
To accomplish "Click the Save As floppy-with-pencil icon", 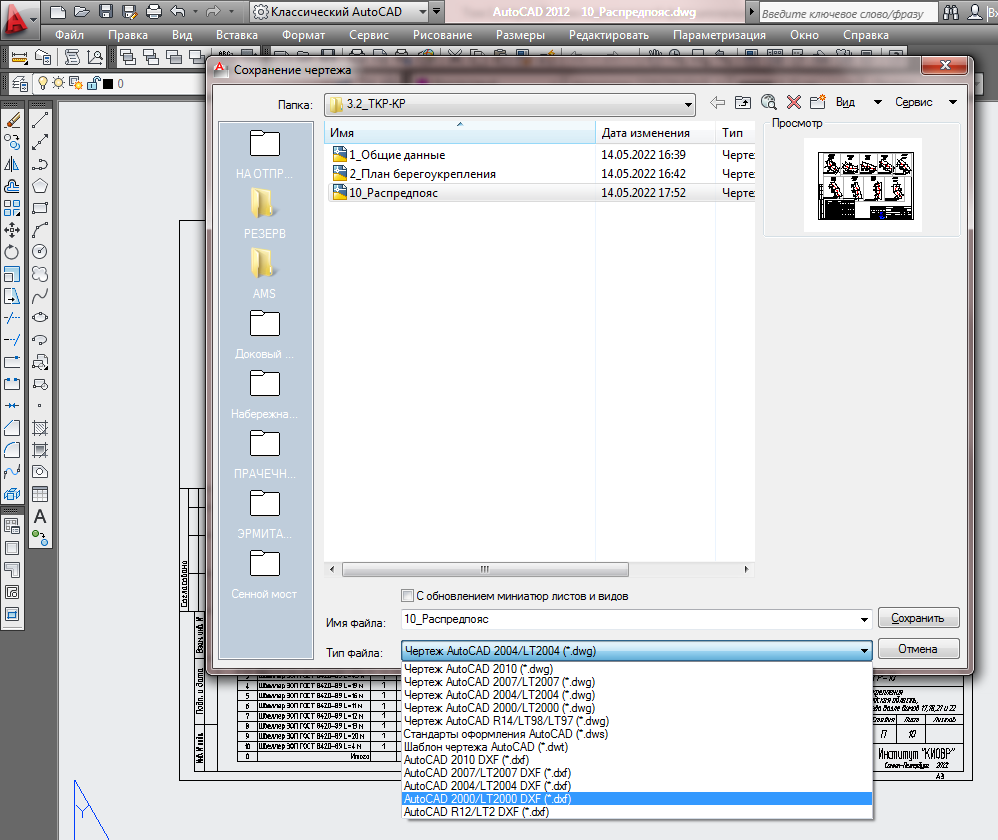I will (x=130, y=11).
